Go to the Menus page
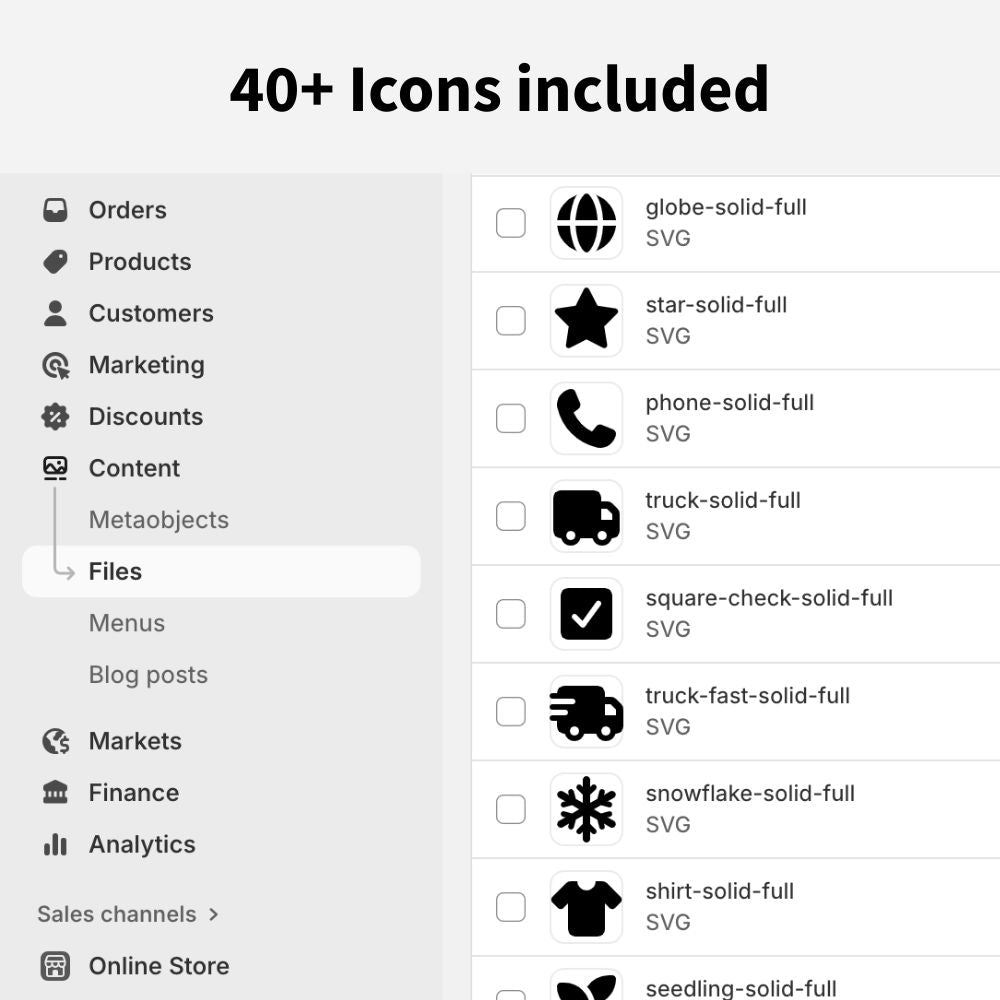The height and width of the screenshot is (1000, 1000). point(127,623)
